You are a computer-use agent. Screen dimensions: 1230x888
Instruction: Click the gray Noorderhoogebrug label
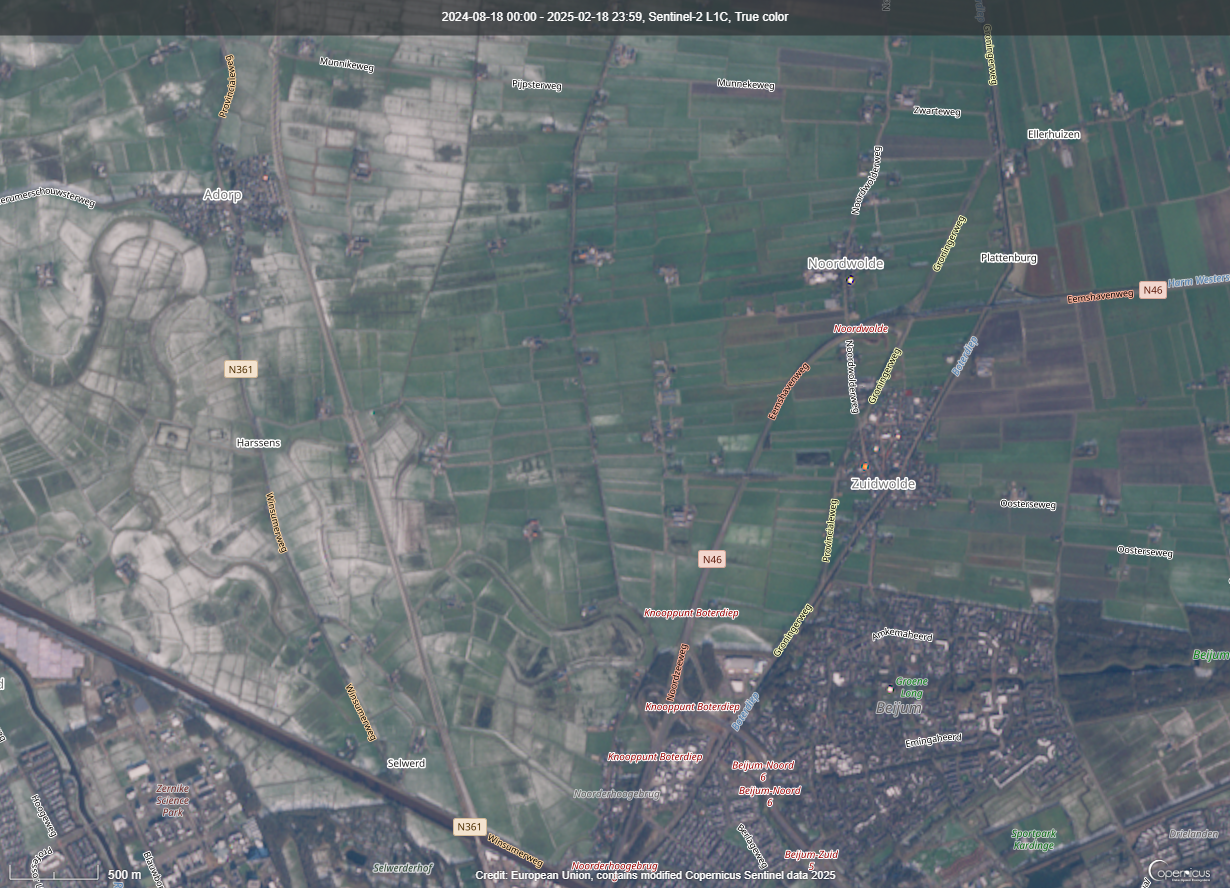(x=617, y=794)
